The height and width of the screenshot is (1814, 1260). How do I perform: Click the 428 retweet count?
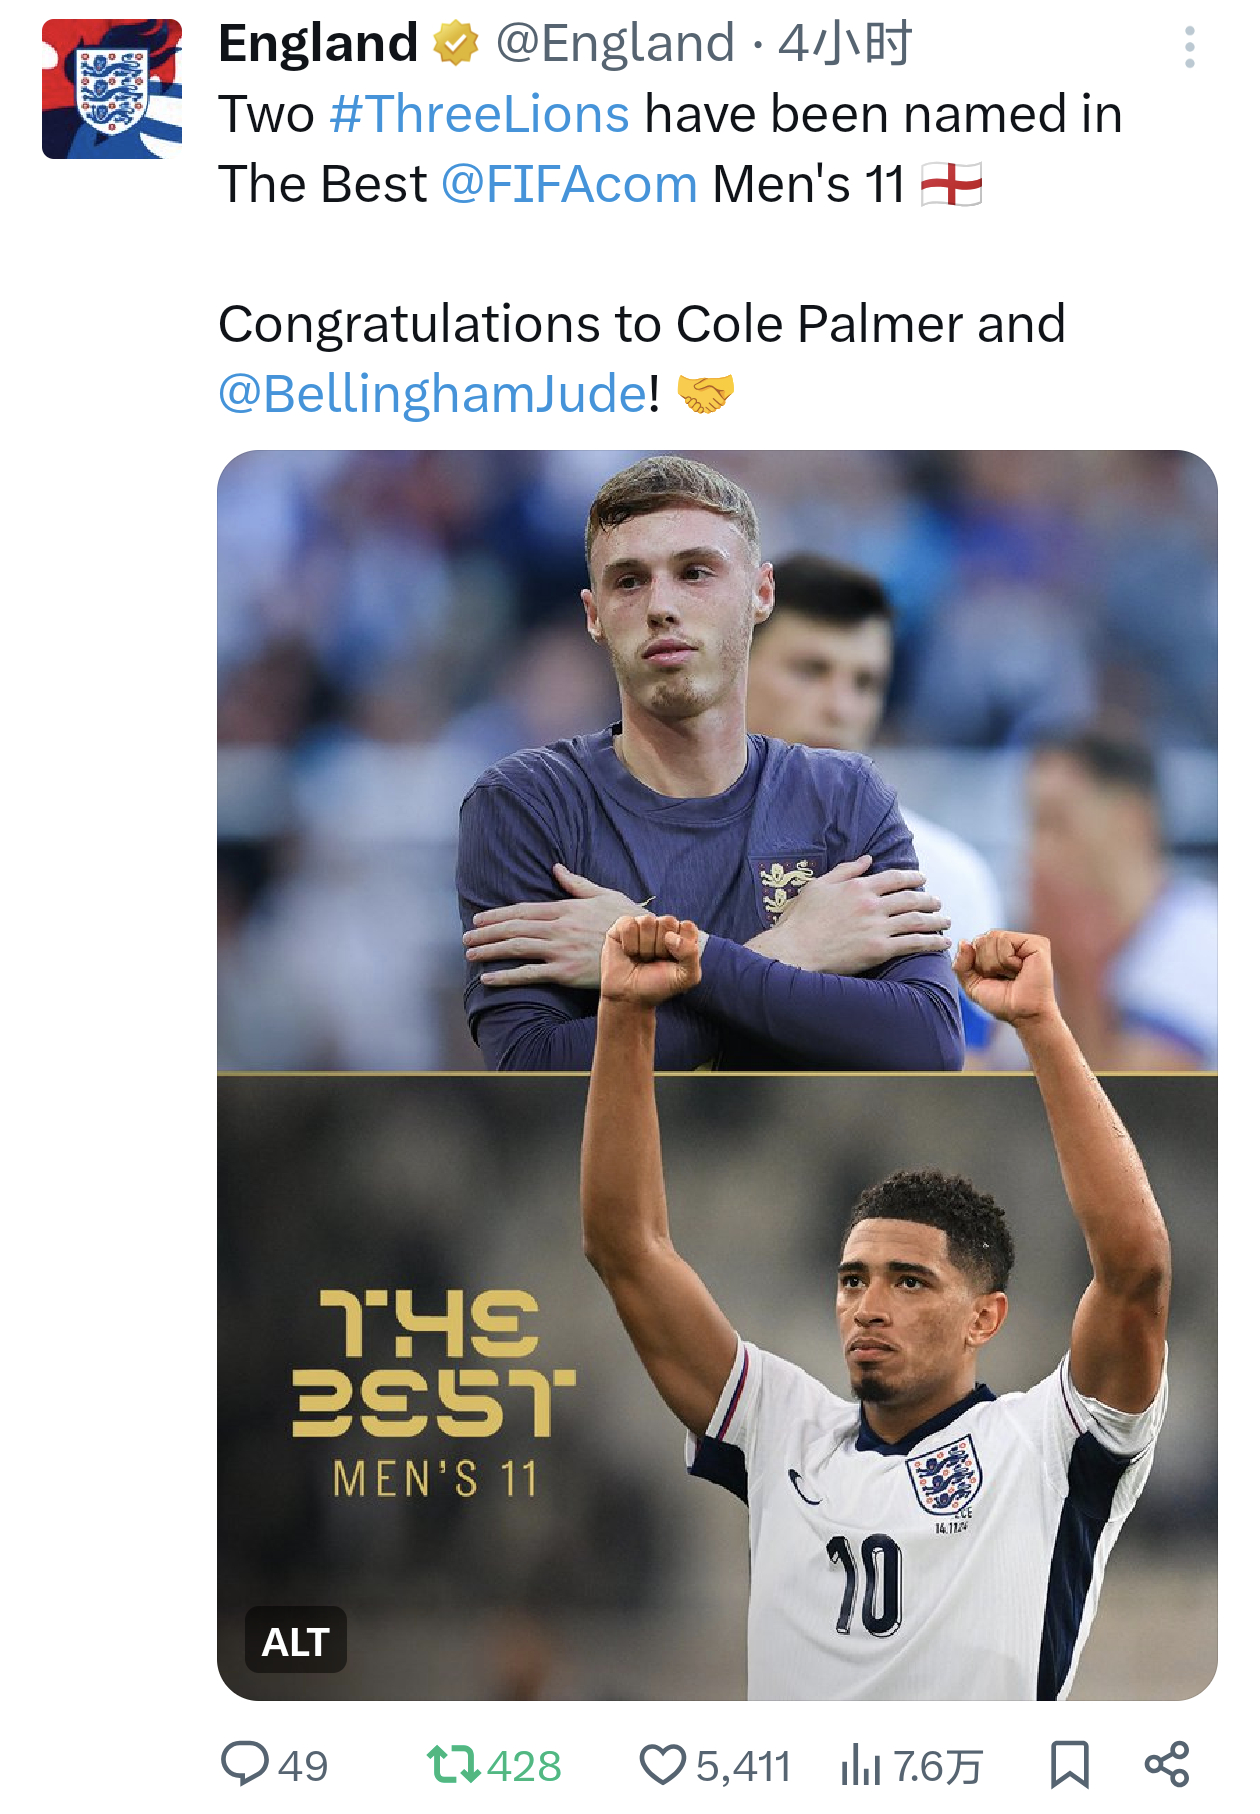point(525,1766)
